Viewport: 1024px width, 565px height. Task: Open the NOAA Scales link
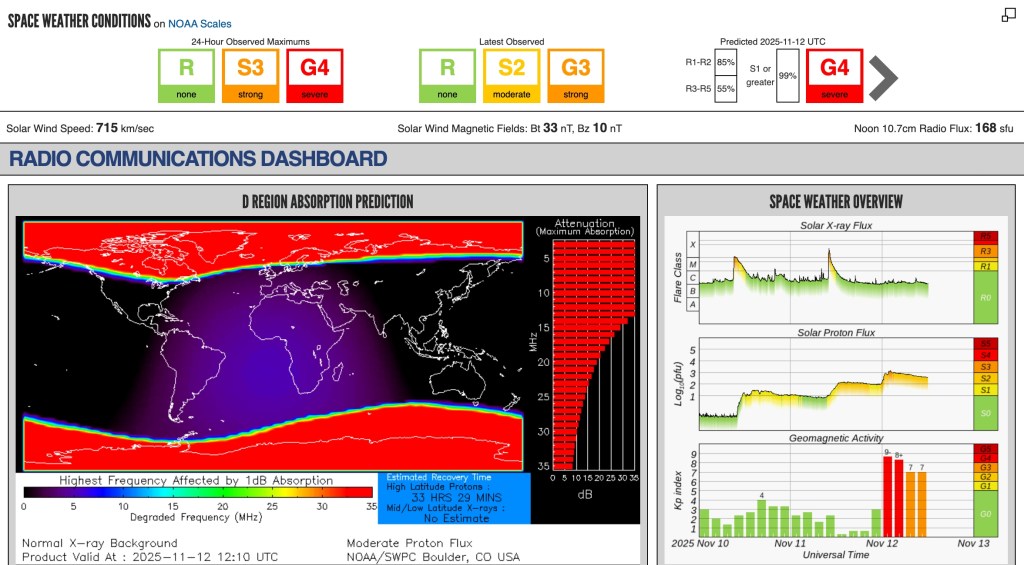pos(201,24)
